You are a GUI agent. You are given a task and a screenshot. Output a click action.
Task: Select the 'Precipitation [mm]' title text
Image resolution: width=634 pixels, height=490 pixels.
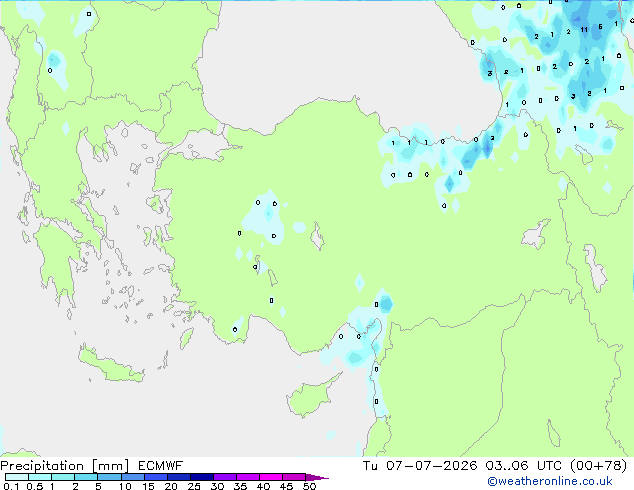click(65, 466)
